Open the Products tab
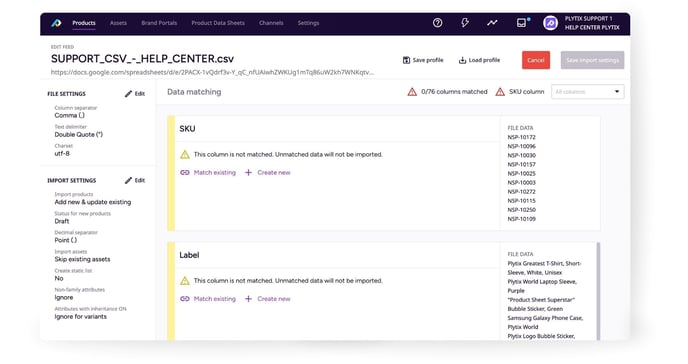Screen dimensions: 688x364 84,23
